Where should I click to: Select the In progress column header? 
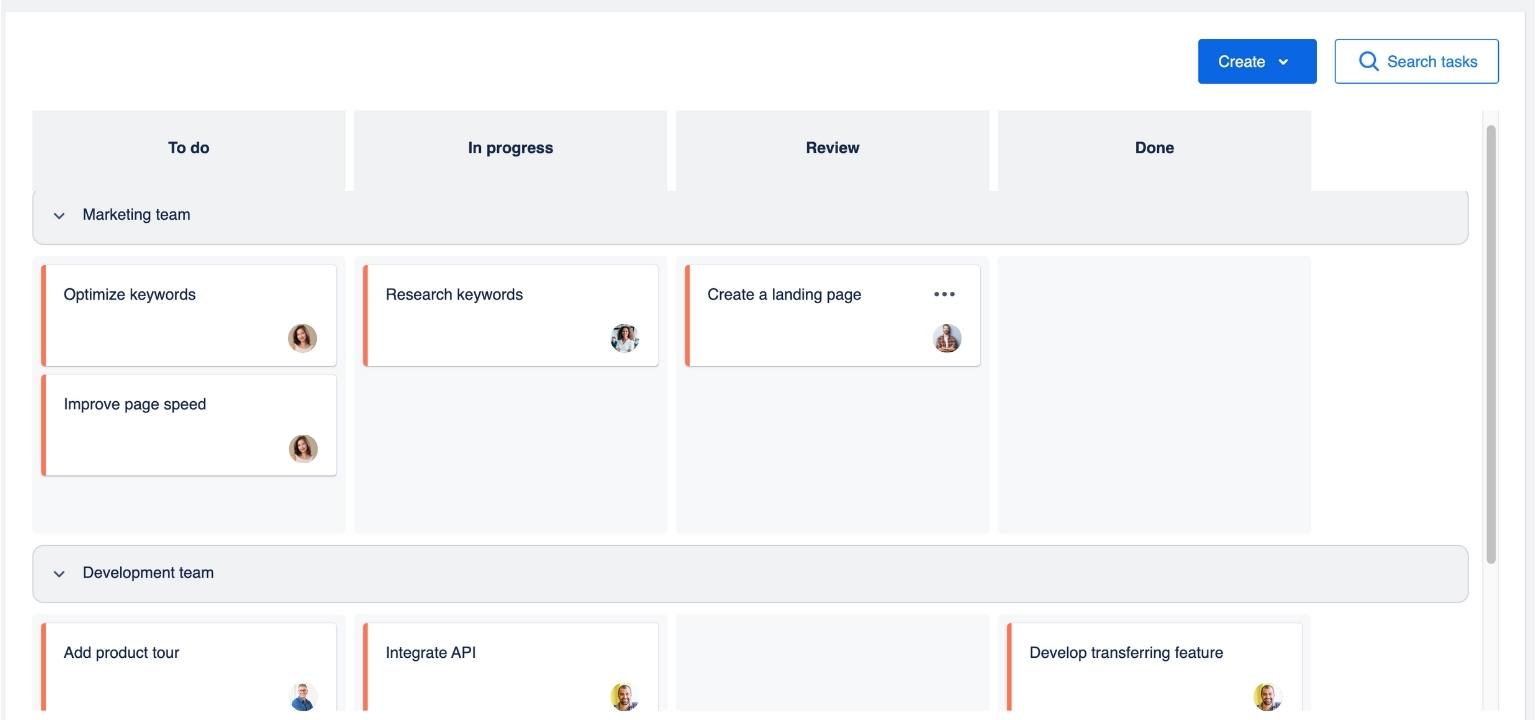tap(510, 147)
